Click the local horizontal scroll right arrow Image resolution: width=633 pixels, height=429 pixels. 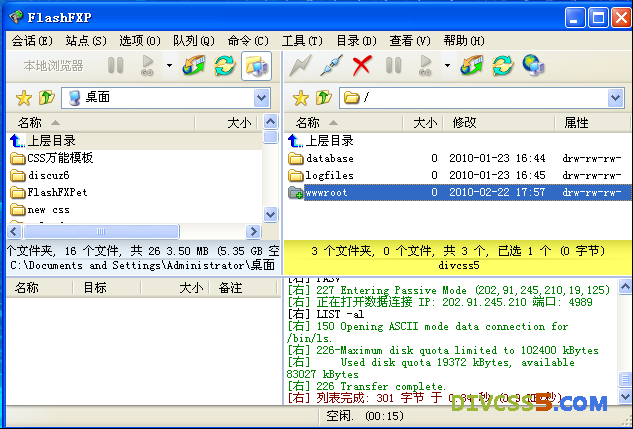tap(254, 232)
